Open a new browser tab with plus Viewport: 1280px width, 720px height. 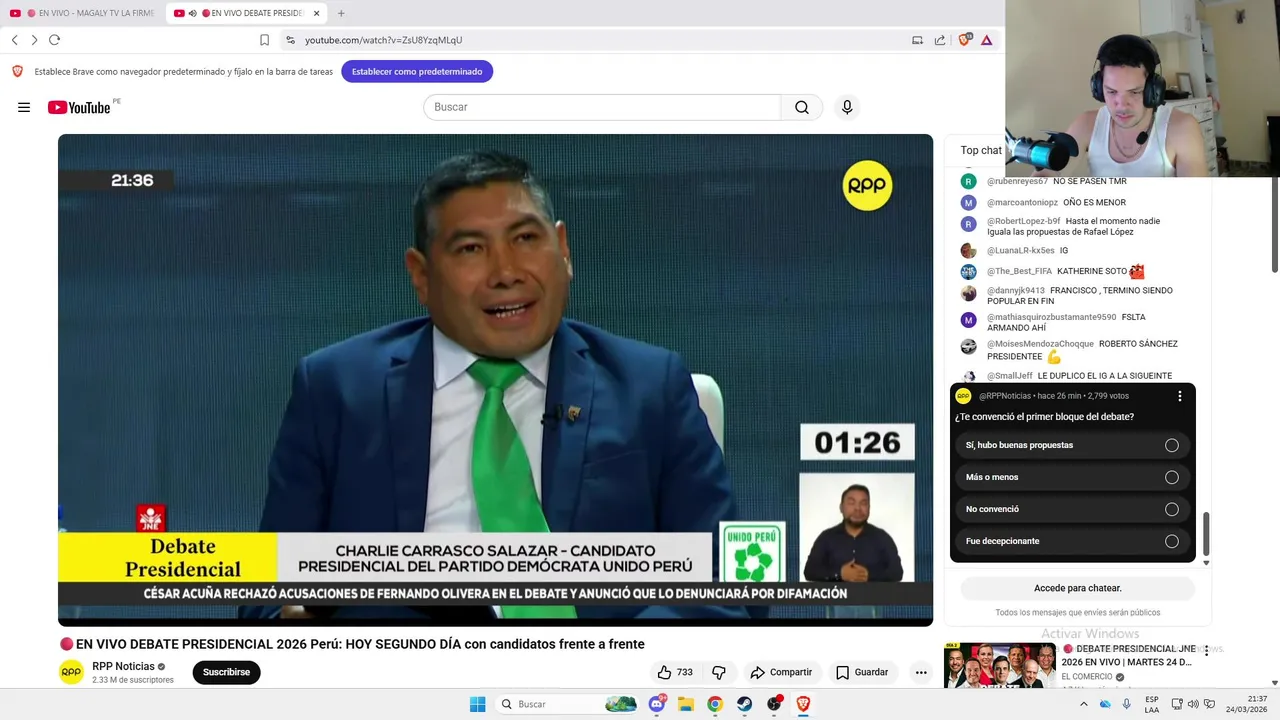click(x=341, y=13)
